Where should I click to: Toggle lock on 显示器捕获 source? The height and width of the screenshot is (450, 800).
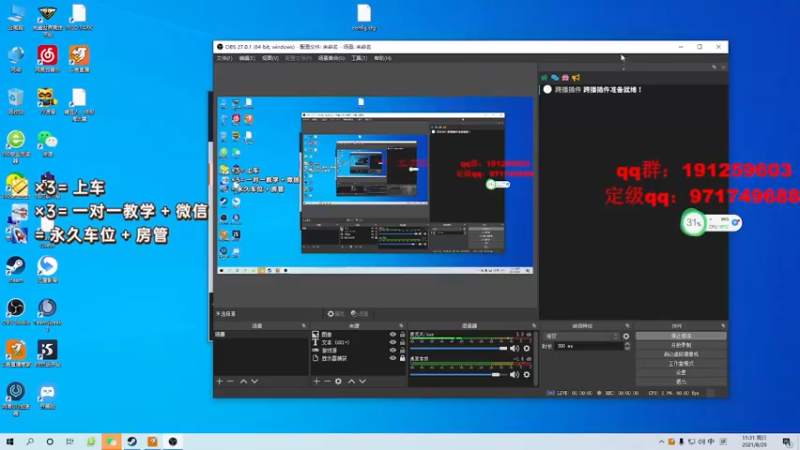(x=402, y=358)
